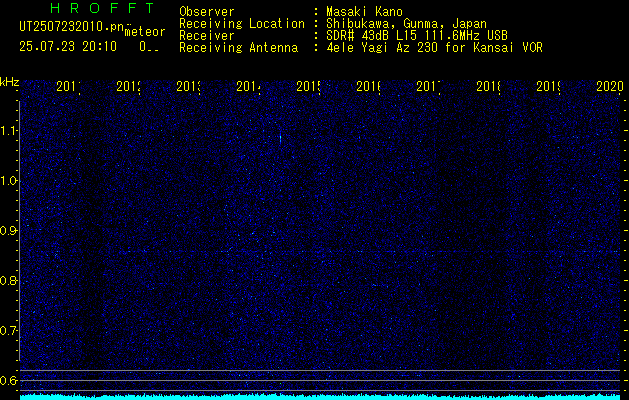Screen dimensions: 629x400
Task: Click the cyan signal level strip at bottom
Action: pyautogui.click(x=320, y=397)
